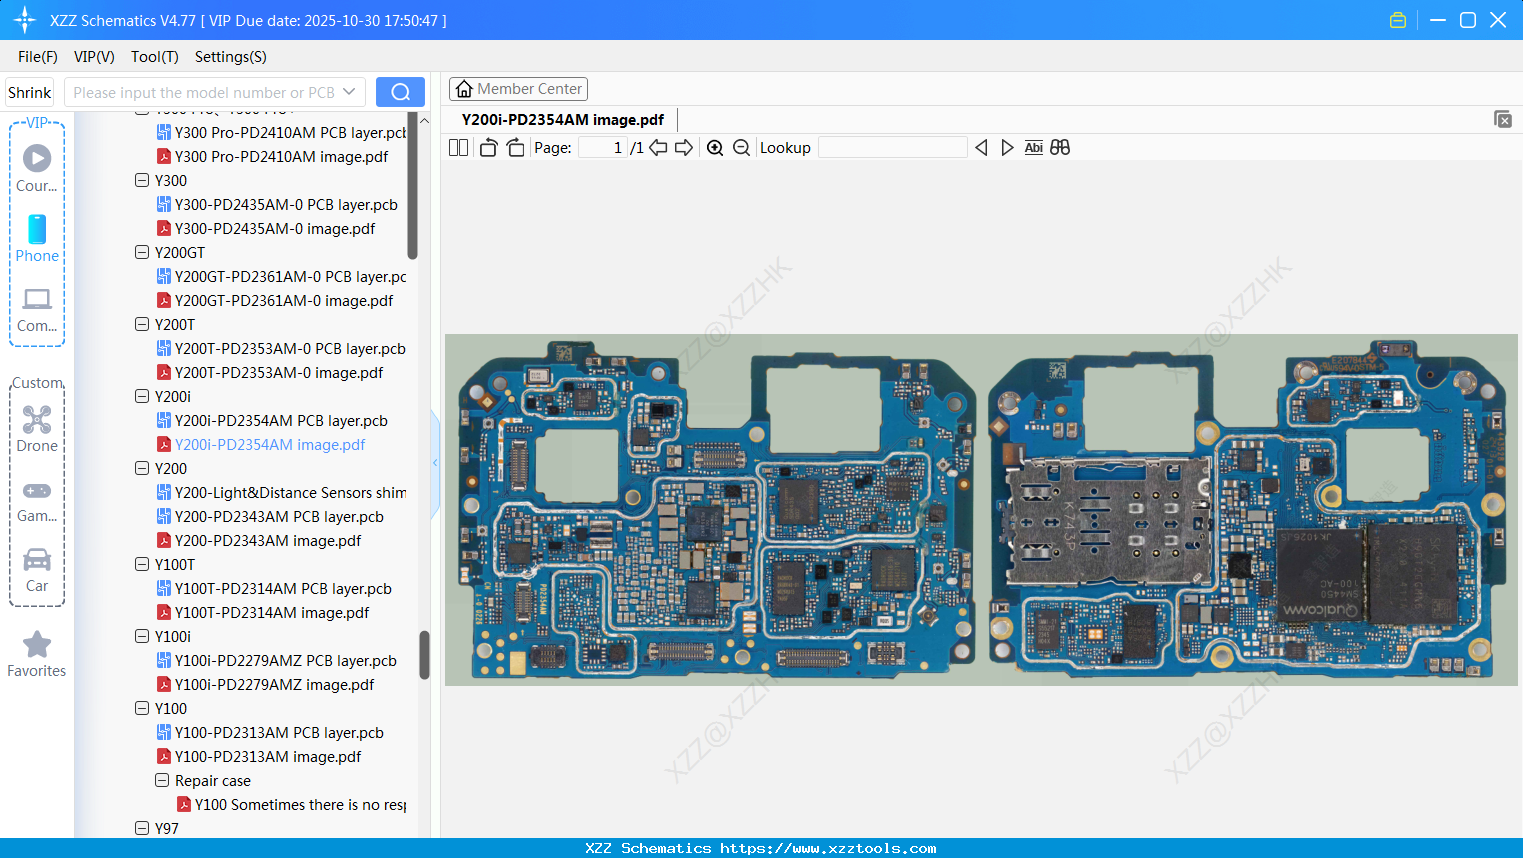Collapse the Repair case group under Y100
This screenshot has height=858, width=1523.
click(x=162, y=780)
